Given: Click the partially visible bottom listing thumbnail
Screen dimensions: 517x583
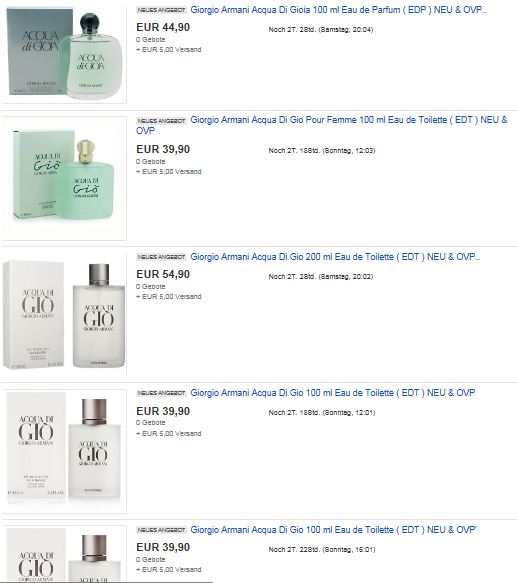Looking at the screenshot, I should 64,554.
